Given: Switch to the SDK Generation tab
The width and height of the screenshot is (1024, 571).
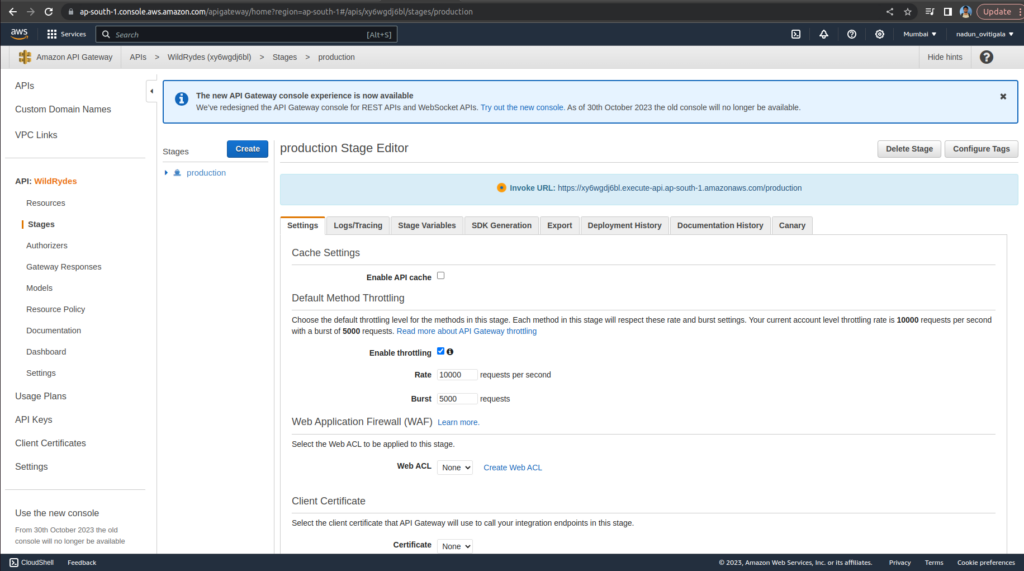Looking at the screenshot, I should coord(502,225).
